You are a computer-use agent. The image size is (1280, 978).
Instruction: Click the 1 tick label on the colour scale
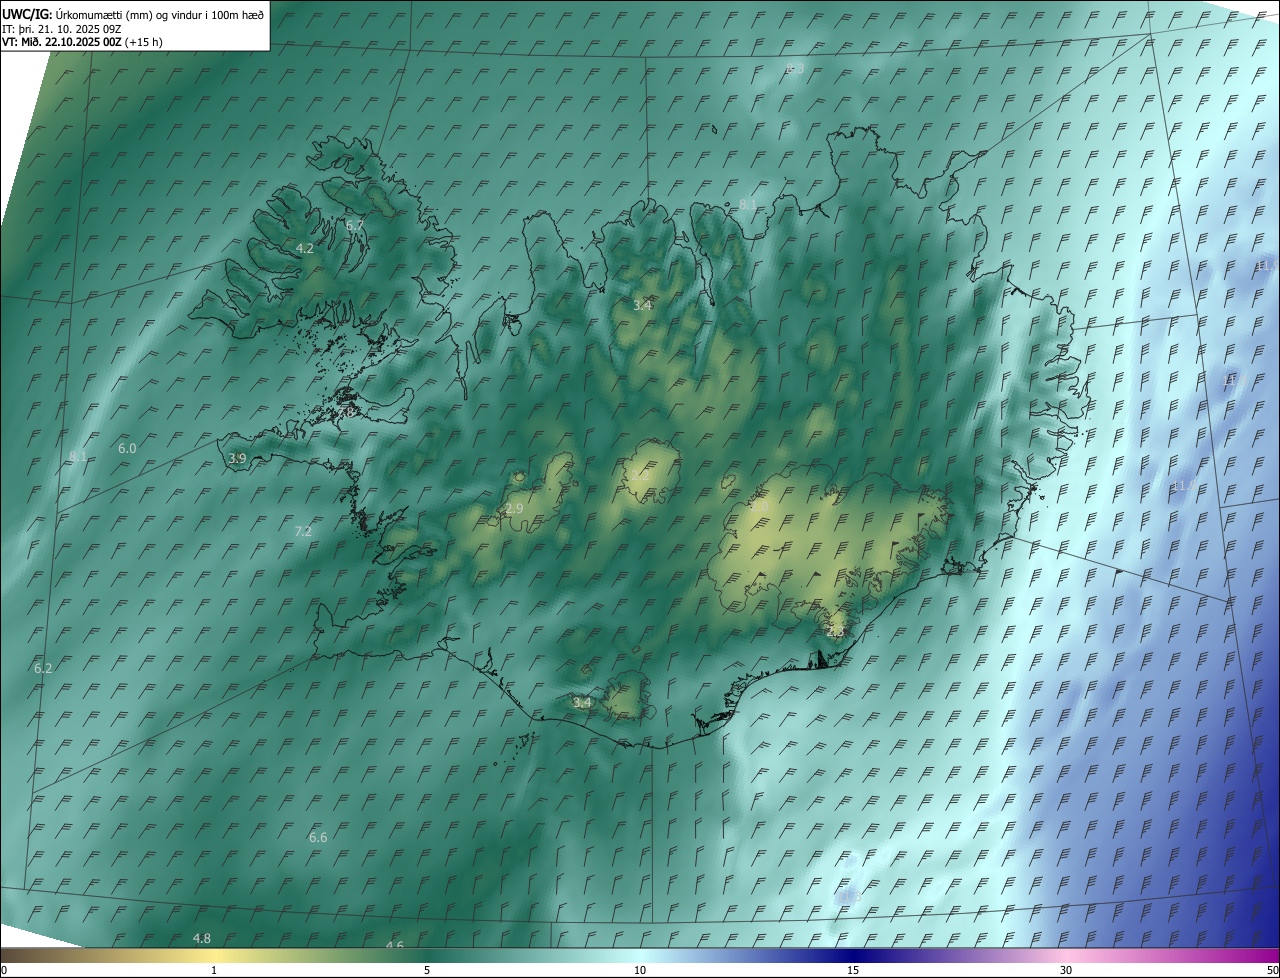(x=214, y=970)
